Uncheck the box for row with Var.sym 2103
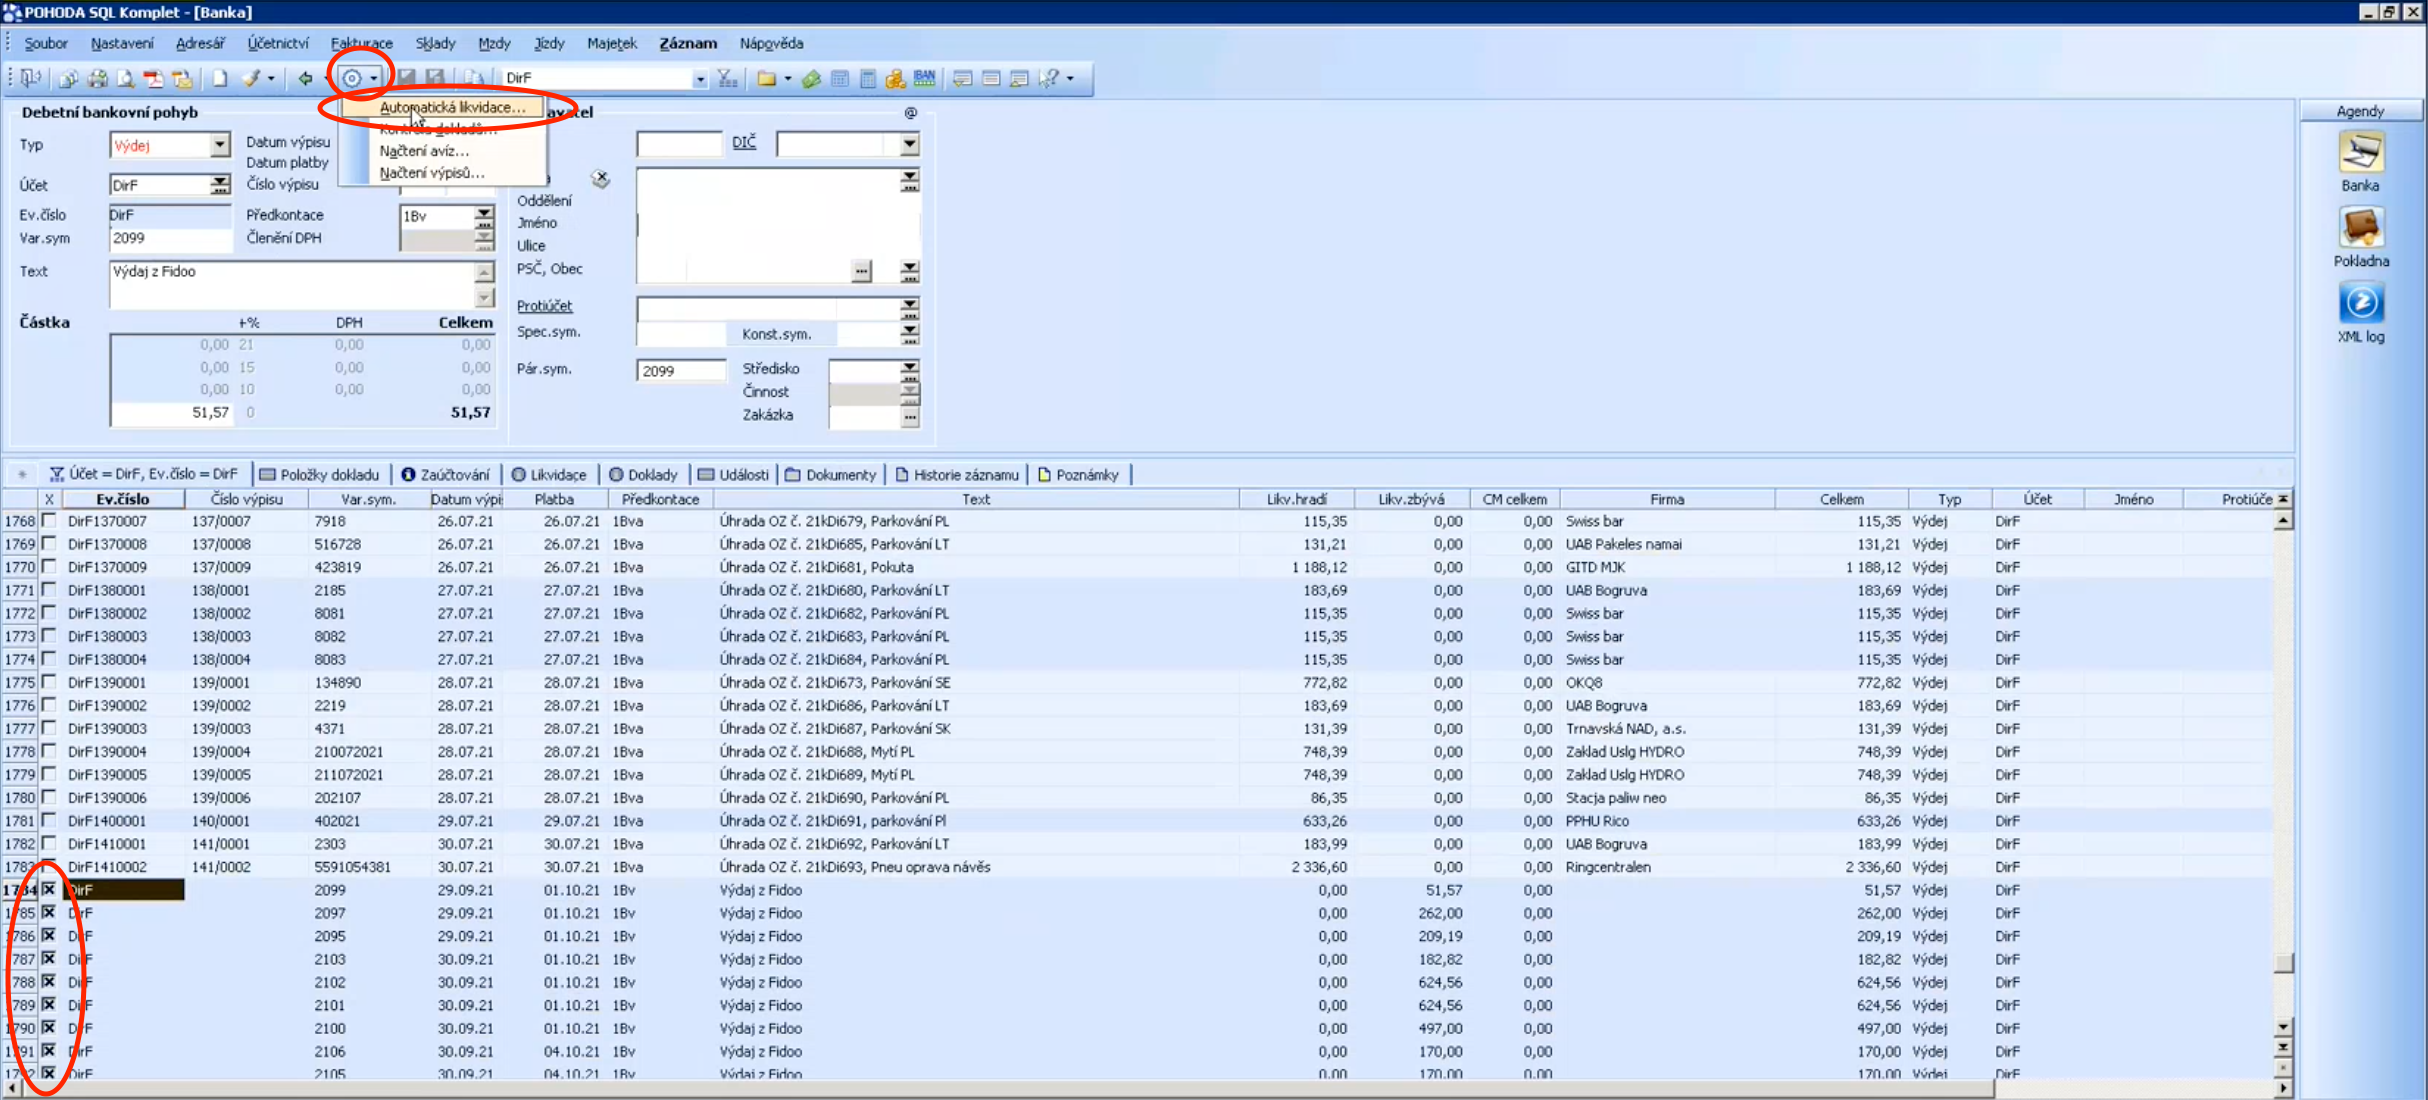Image resolution: width=2428 pixels, height=1100 pixels. click(x=48, y=958)
